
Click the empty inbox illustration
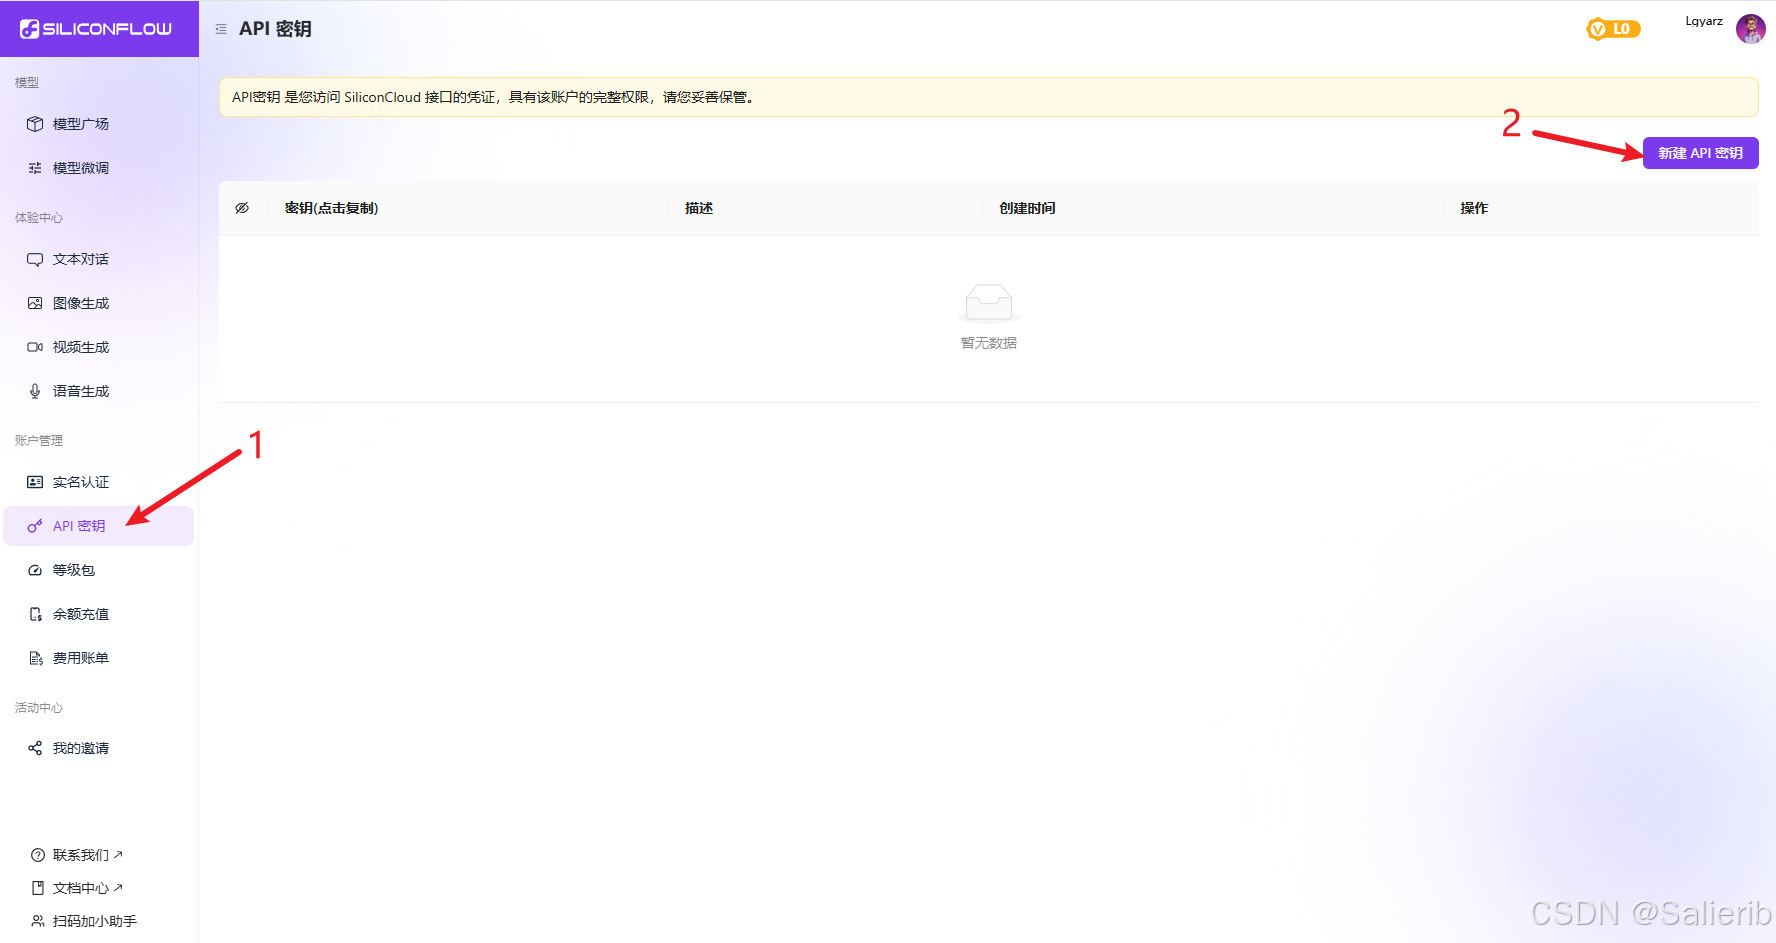[989, 303]
